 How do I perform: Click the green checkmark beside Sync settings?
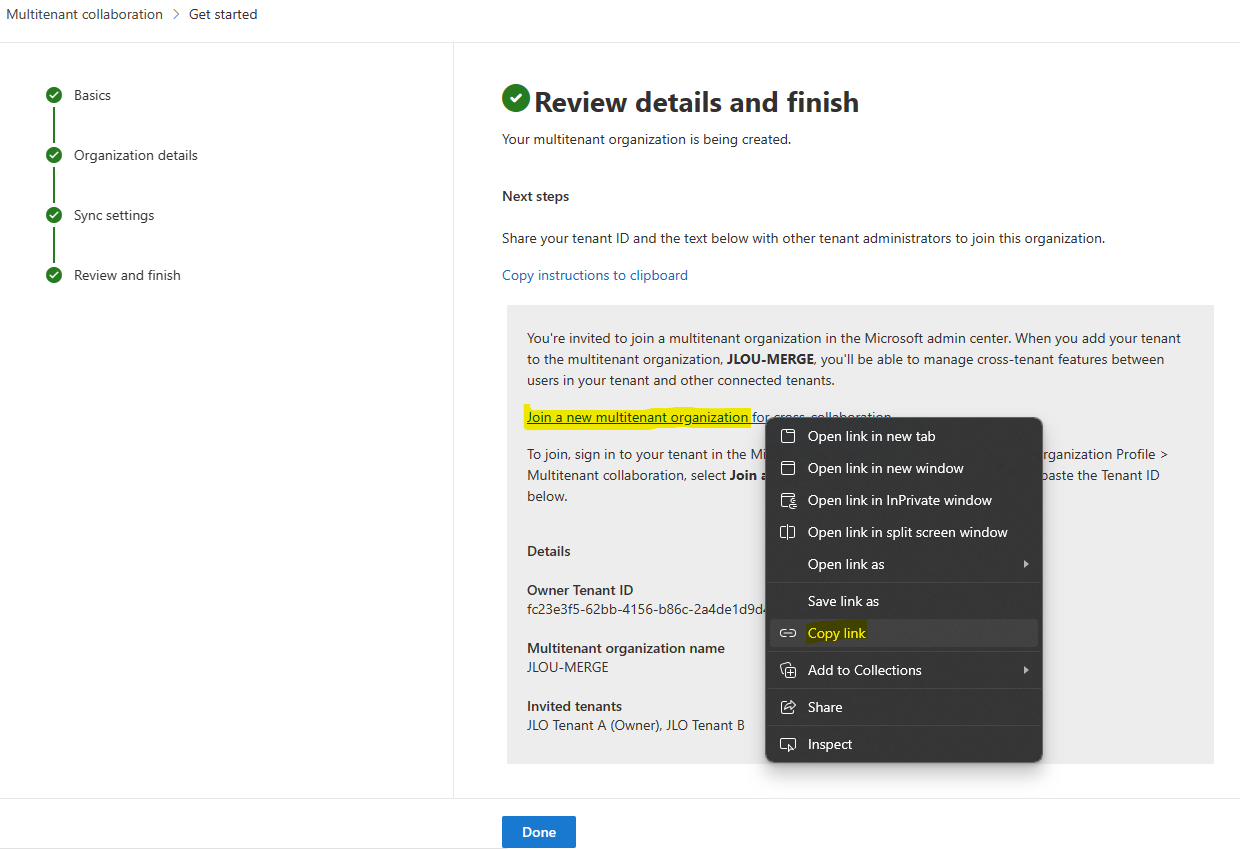[x=54, y=215]
